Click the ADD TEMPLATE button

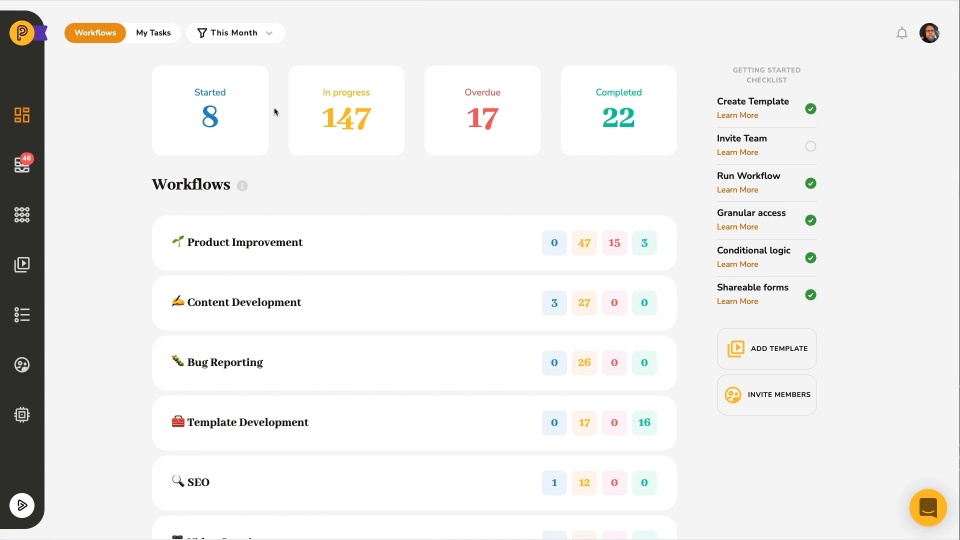(x=767, y=348)
